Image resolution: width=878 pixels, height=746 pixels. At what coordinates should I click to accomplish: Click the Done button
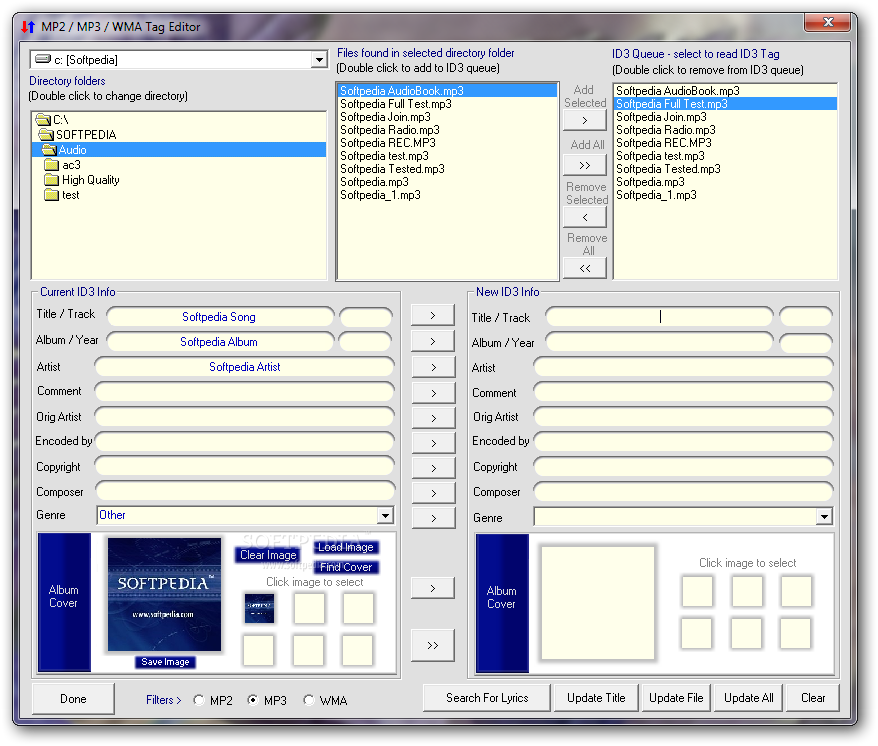(73, 699)
